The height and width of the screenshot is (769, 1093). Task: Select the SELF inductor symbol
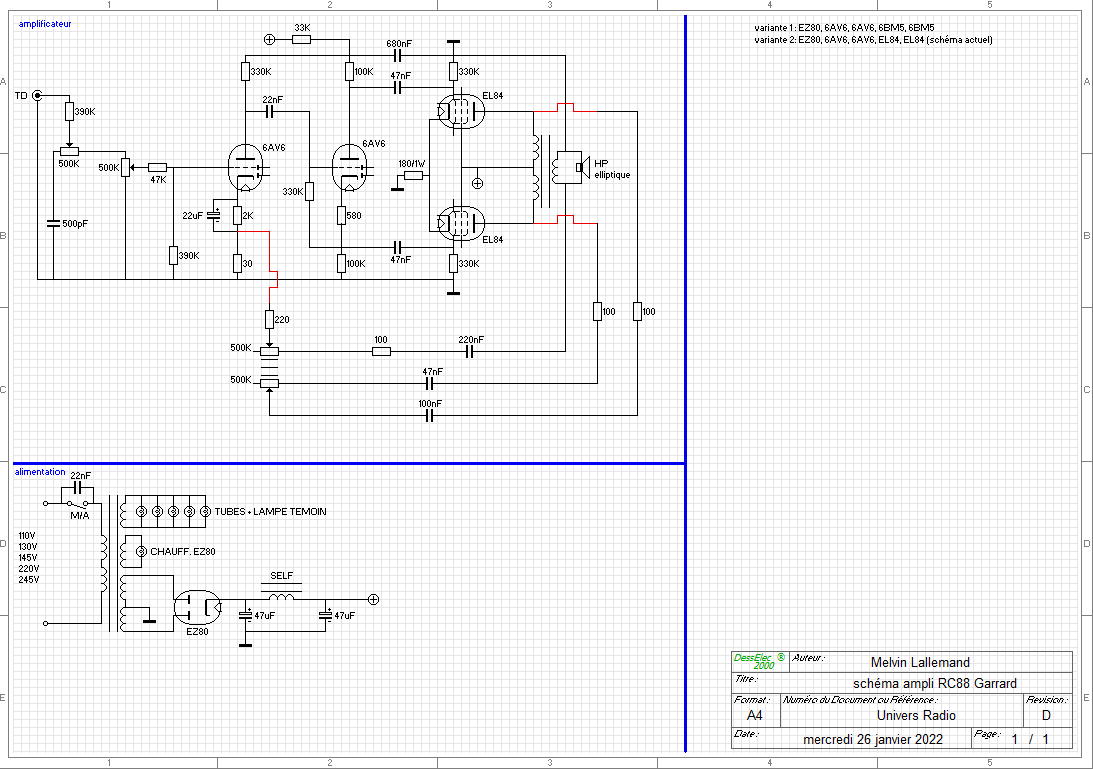click(283, 598)
